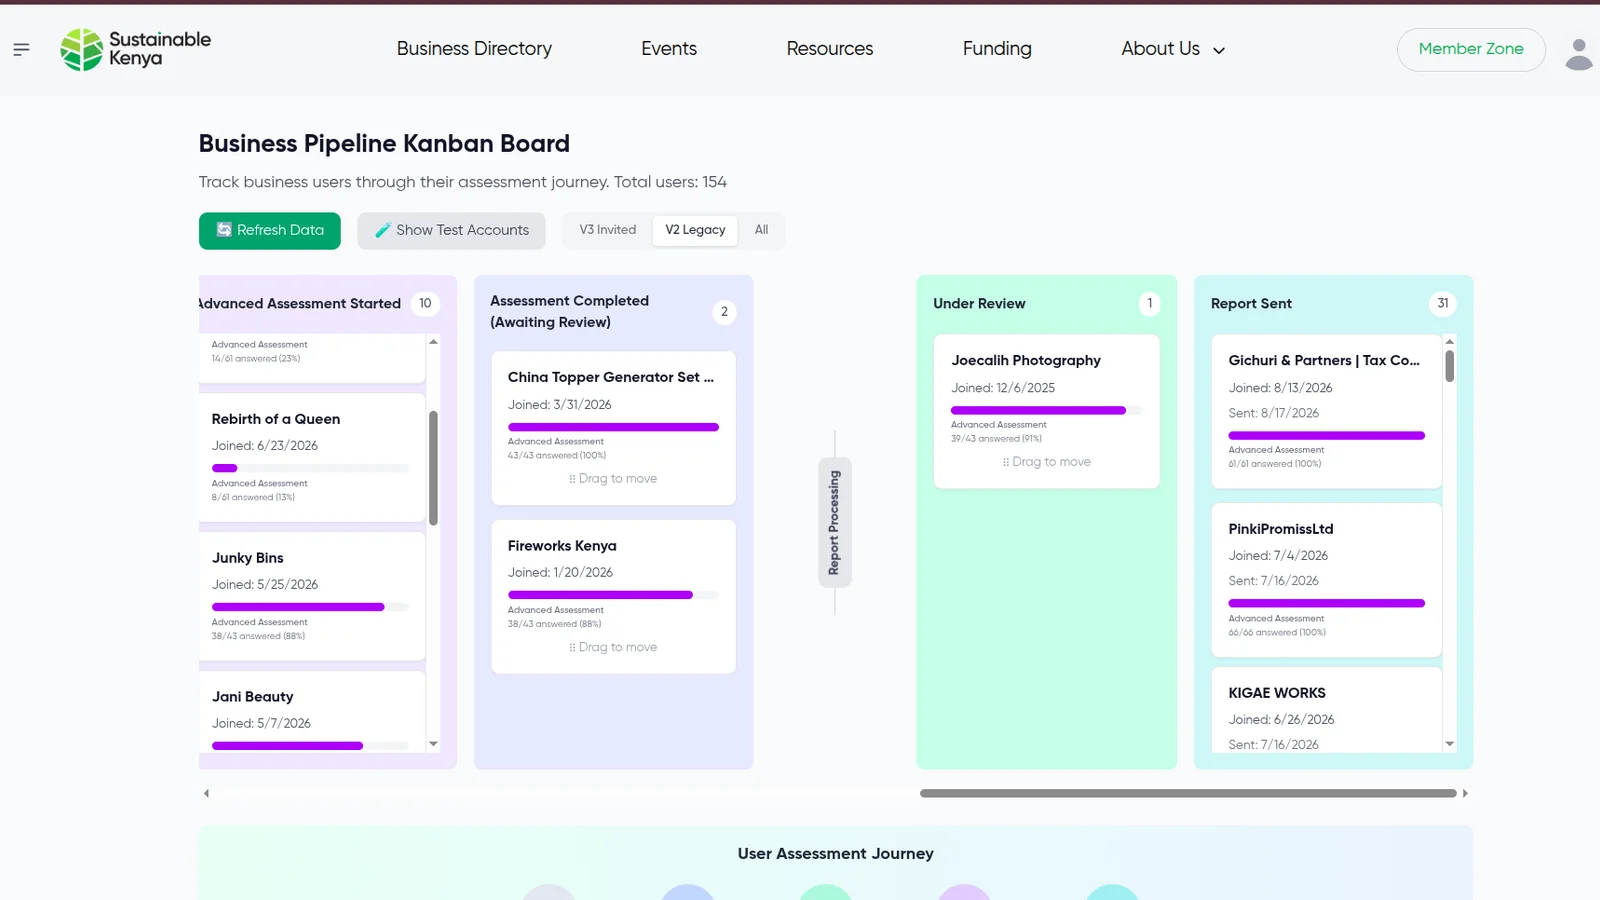1600x900 pixels.
Task: Click User Assessment Journey heading
Action: pyautogui.click(x=836, y=854)
